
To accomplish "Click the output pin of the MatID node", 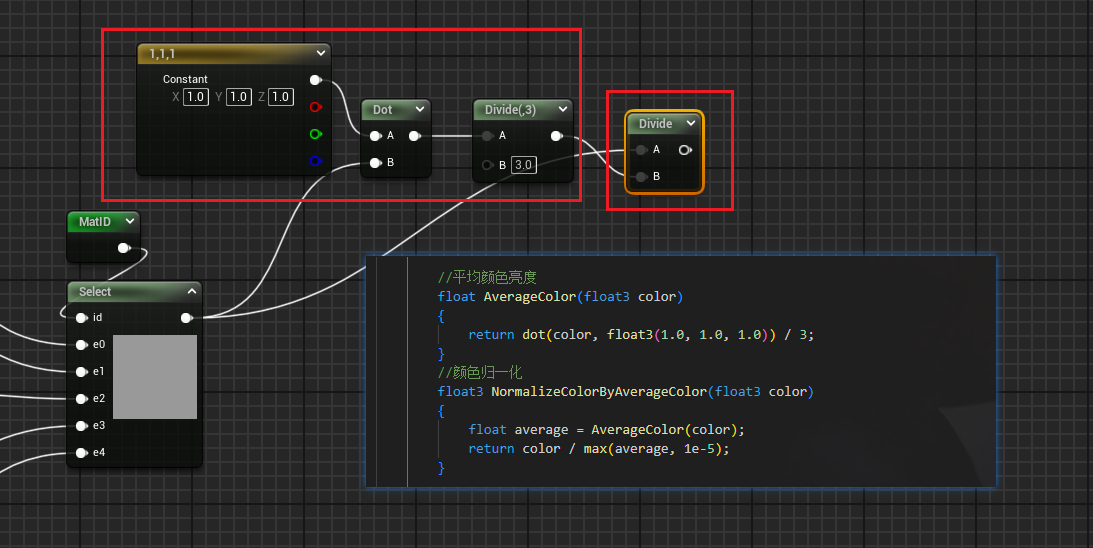I will (x=124, y=248).
